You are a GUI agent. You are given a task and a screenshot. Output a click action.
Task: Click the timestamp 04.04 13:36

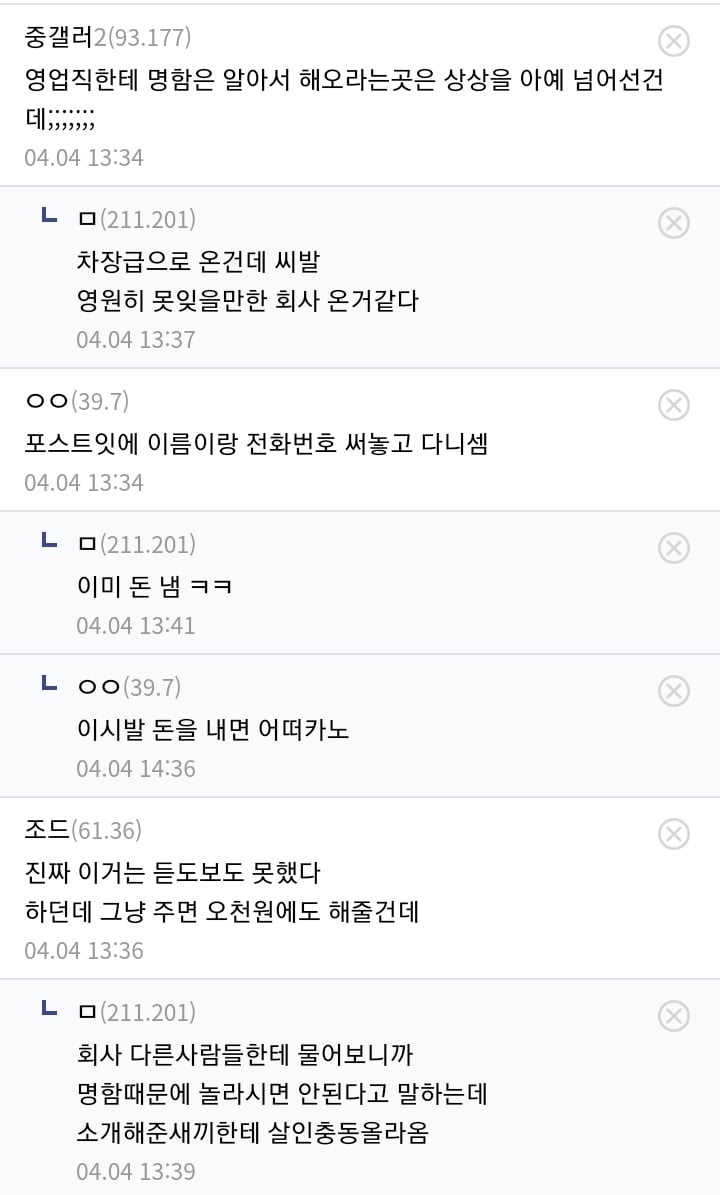pos(84,950)
